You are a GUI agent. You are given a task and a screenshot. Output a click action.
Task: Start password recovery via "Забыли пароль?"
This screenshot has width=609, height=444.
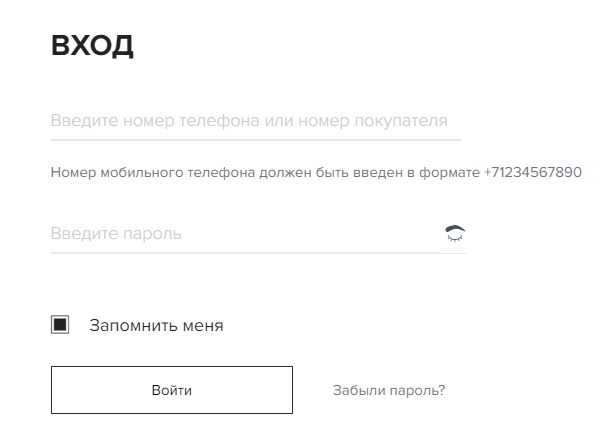coord(389,390)
